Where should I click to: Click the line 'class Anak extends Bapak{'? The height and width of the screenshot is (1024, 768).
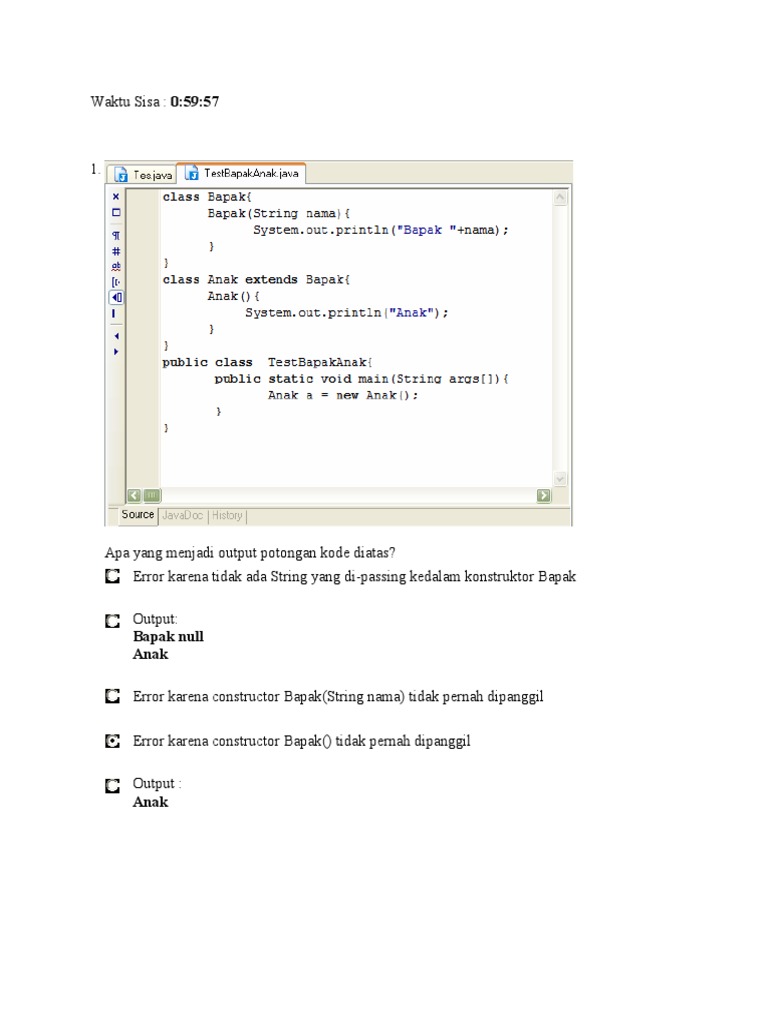257,280
